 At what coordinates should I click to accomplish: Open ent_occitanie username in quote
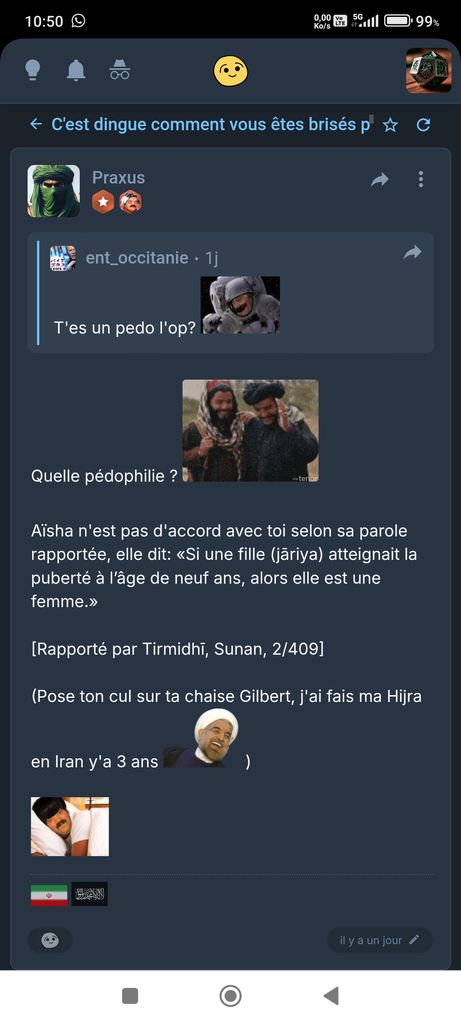[x=137, y=258]
